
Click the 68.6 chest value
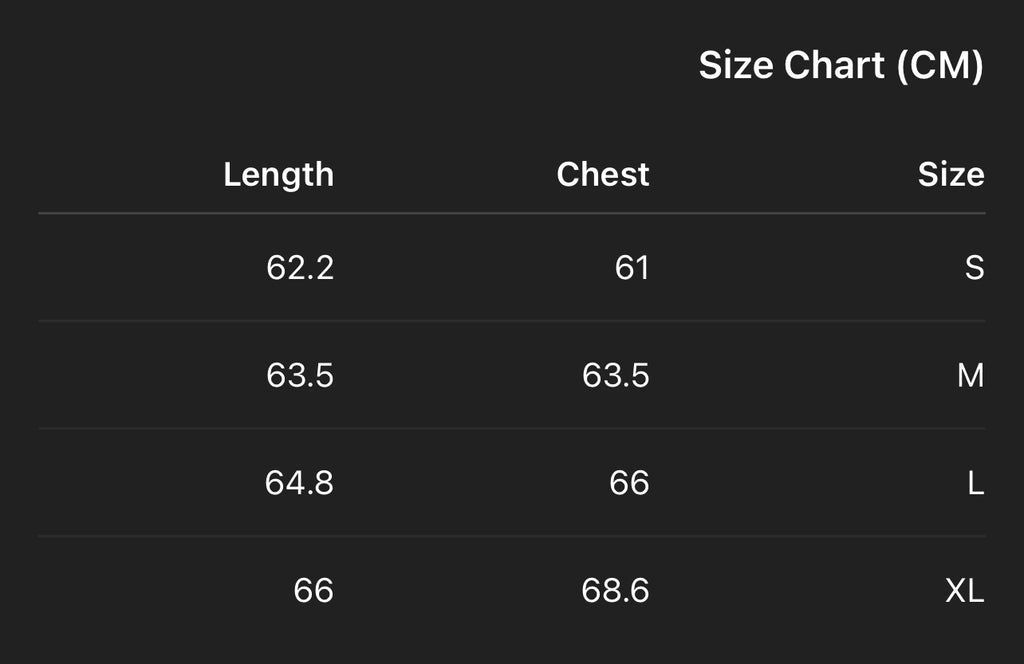pos(615,591)
